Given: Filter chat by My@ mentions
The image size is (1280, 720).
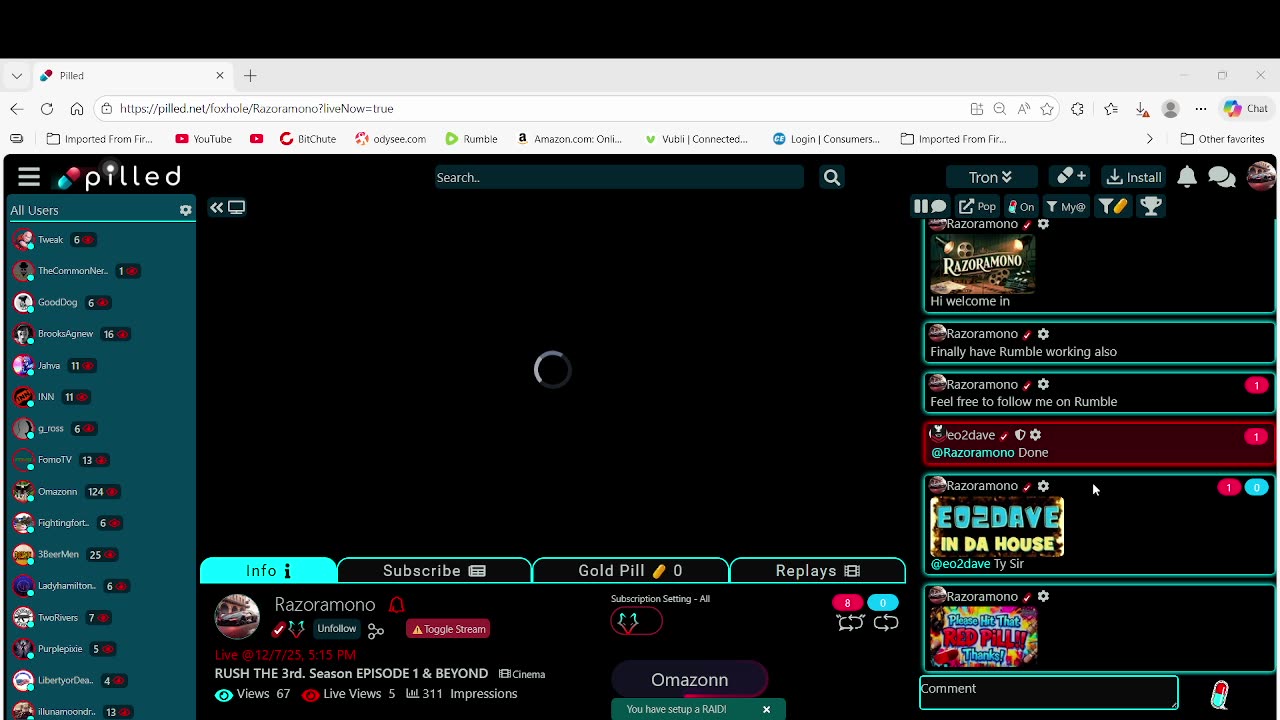Looking at the screenshot, I should 1065,207.
